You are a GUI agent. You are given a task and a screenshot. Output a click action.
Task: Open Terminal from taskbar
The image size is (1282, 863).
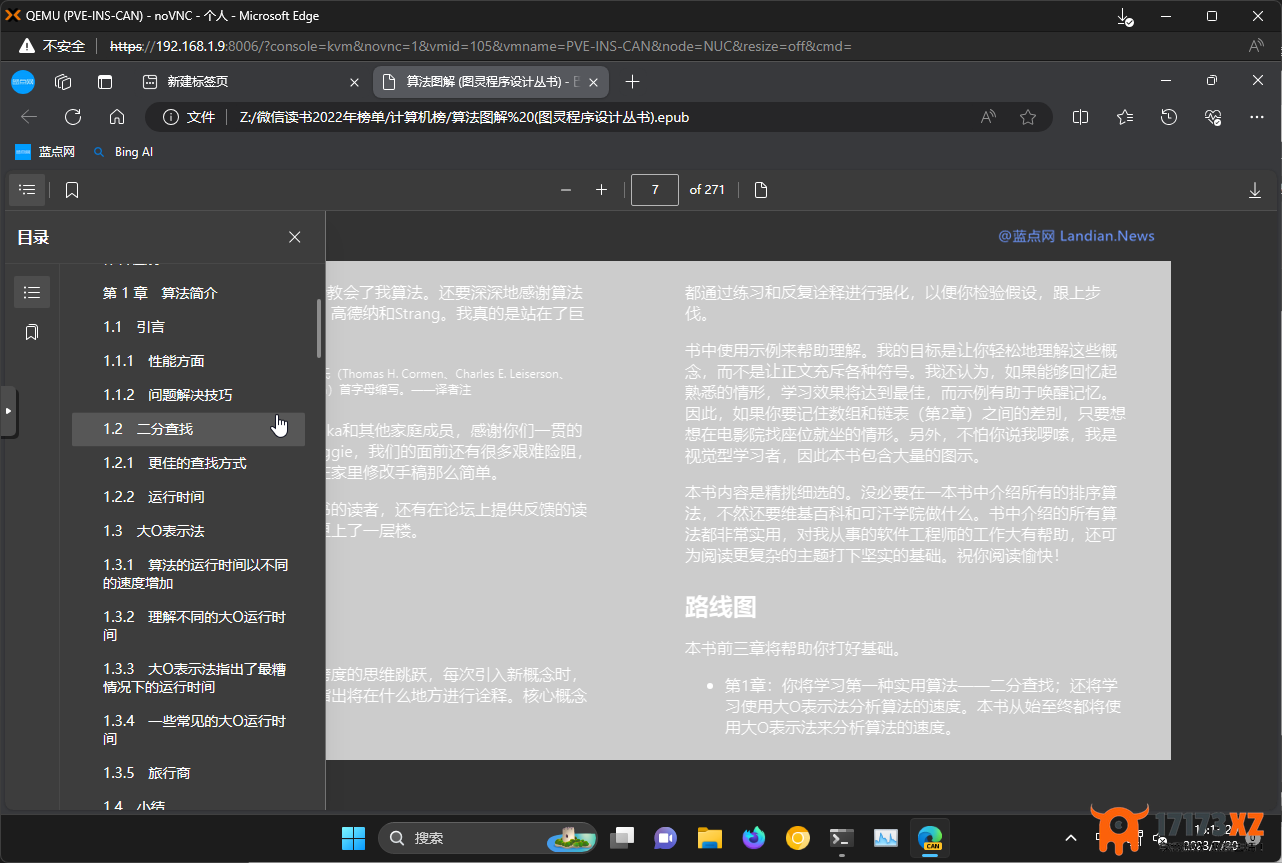coord(842,838)
